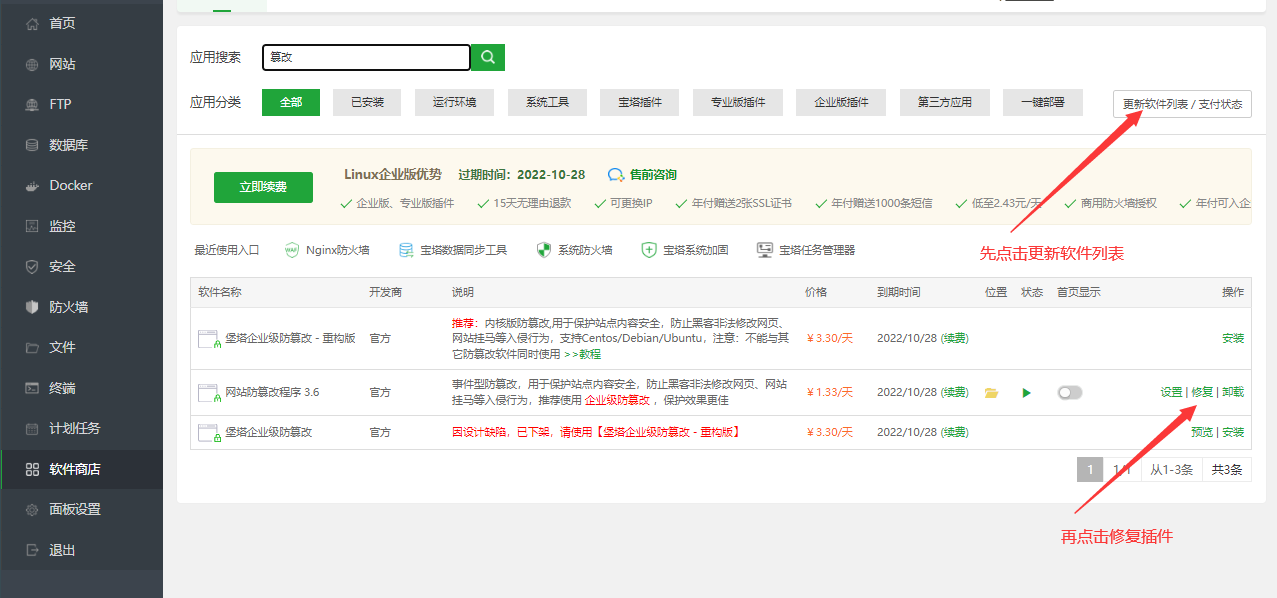Click the shield icon beside 防火墙
The width and height of the screenshot is (1277, 598).
tap(32, 307)
